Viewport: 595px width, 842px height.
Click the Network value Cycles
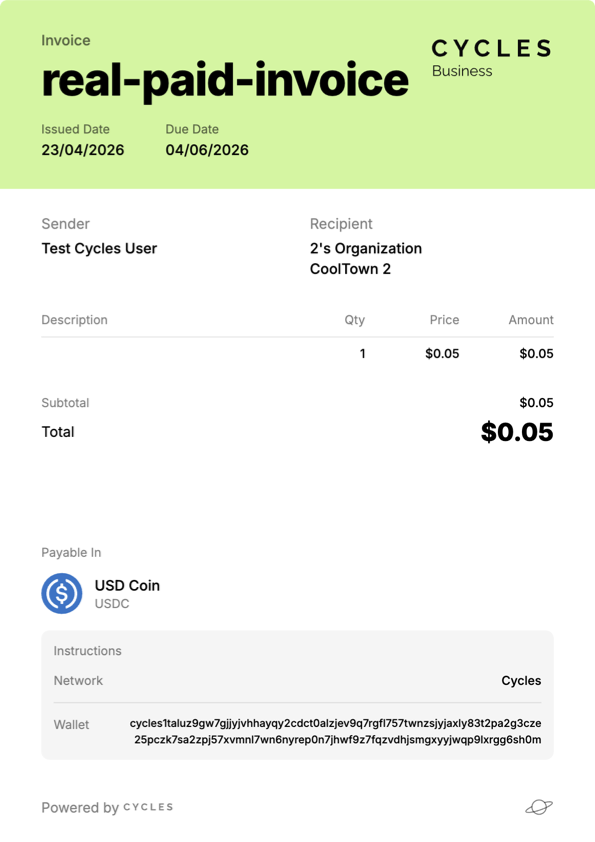point(521,681)
